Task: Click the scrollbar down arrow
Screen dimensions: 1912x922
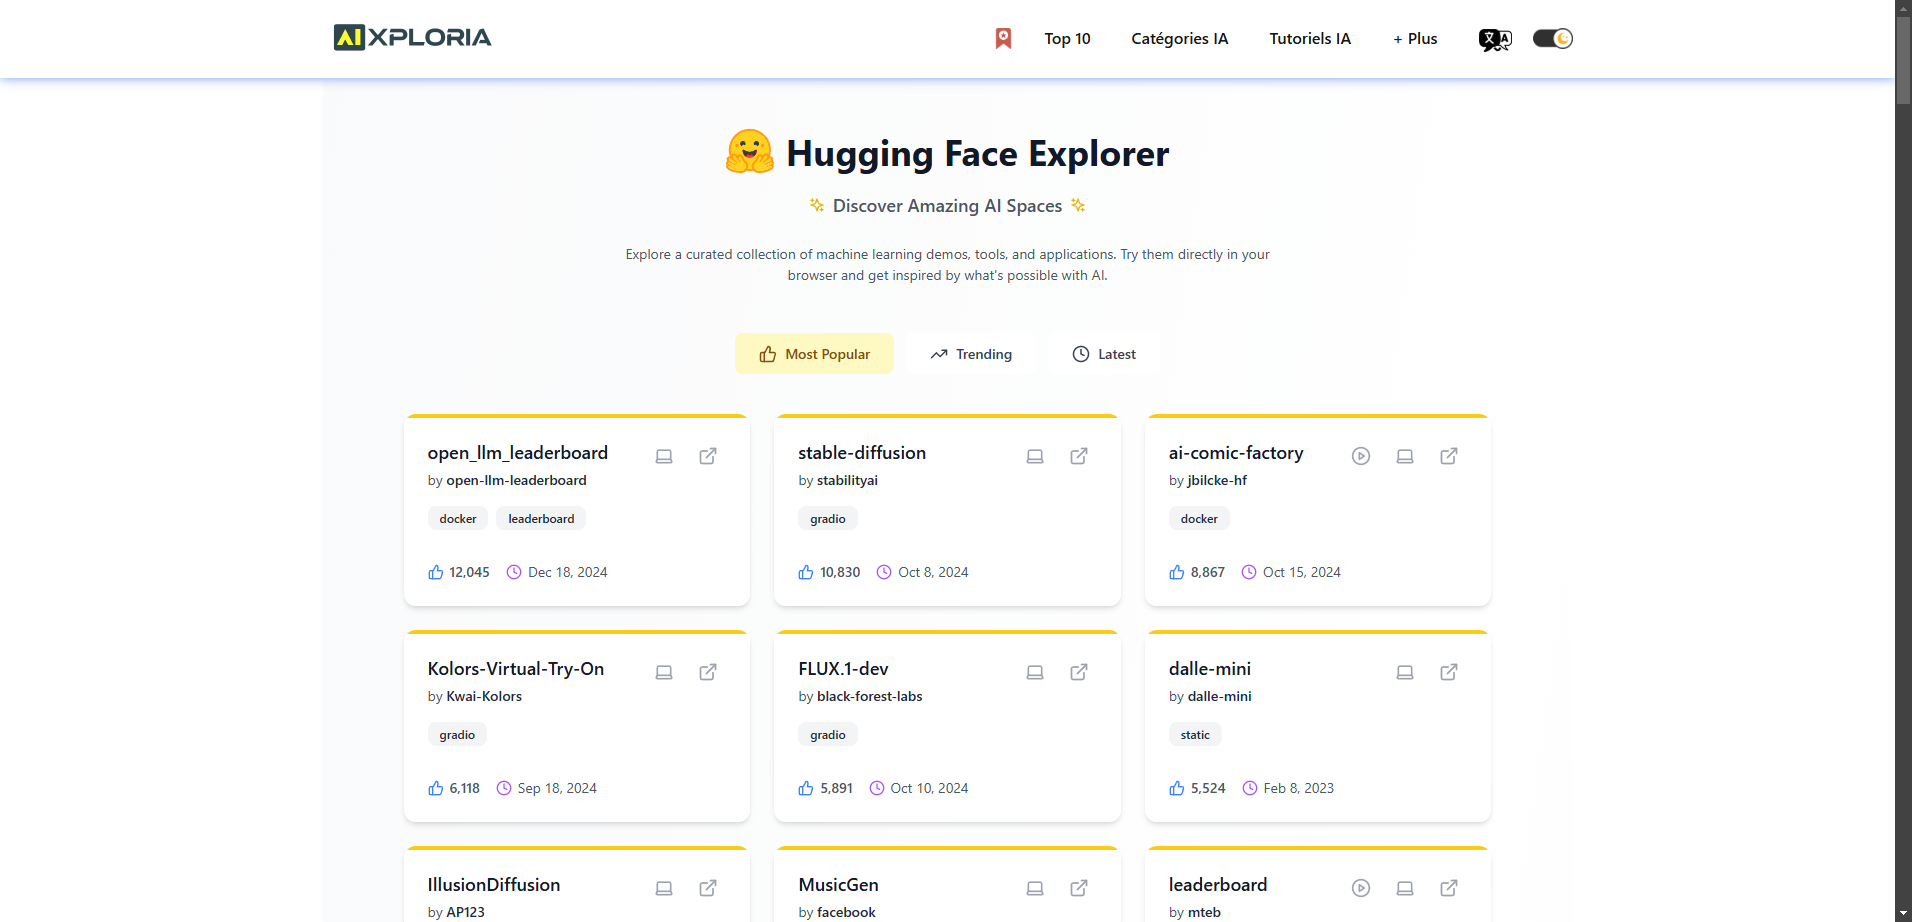Action: point(1903,914)
